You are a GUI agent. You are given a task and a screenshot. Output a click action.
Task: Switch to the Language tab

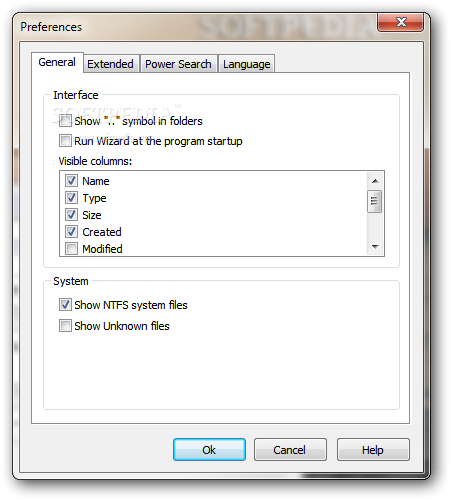(x=246, y=64)
